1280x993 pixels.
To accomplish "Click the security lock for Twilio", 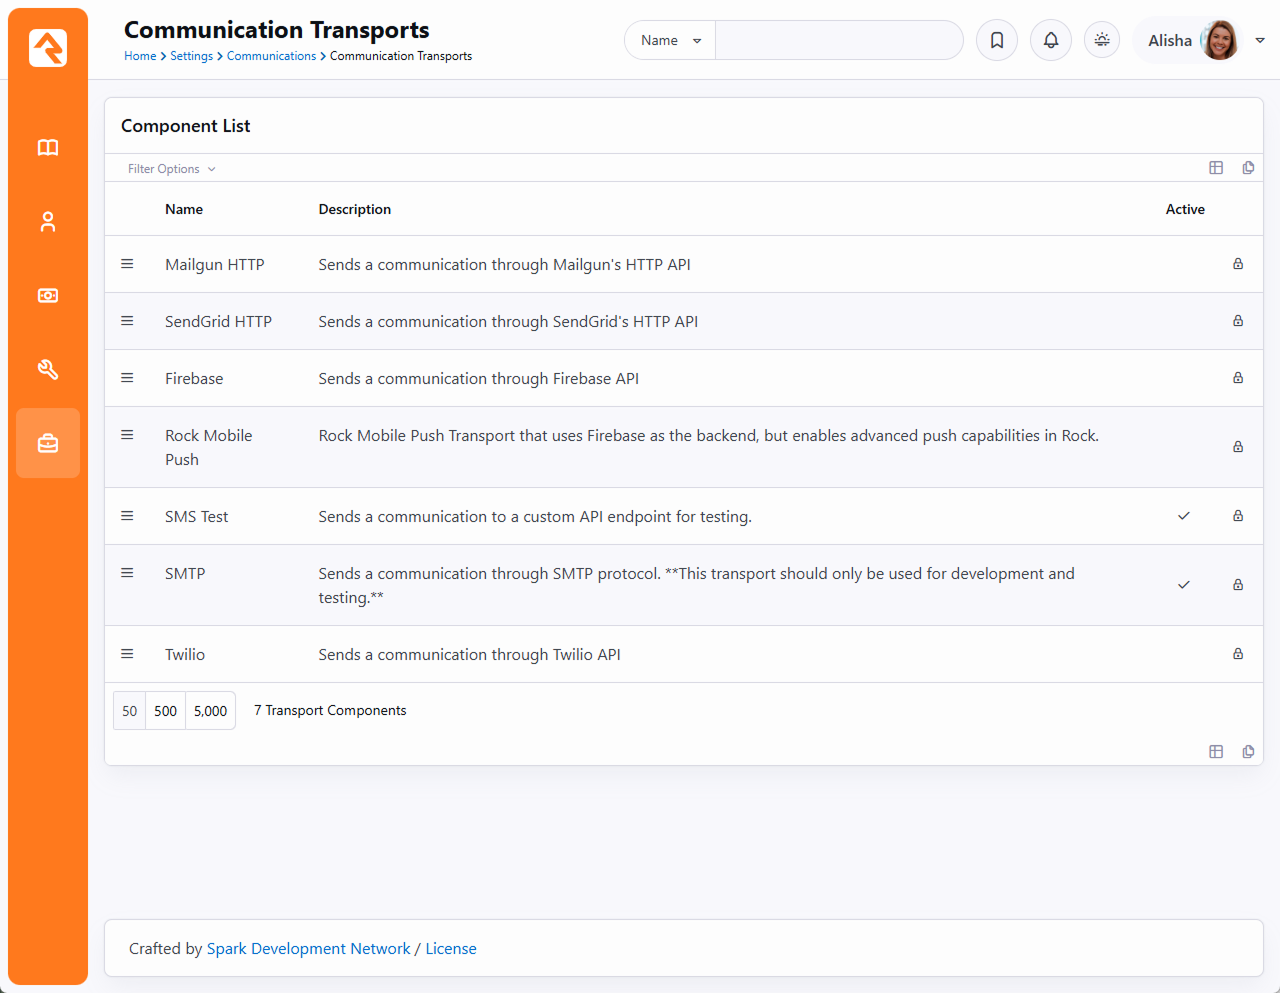I will pyautogui.click(x=1238, y=654).
